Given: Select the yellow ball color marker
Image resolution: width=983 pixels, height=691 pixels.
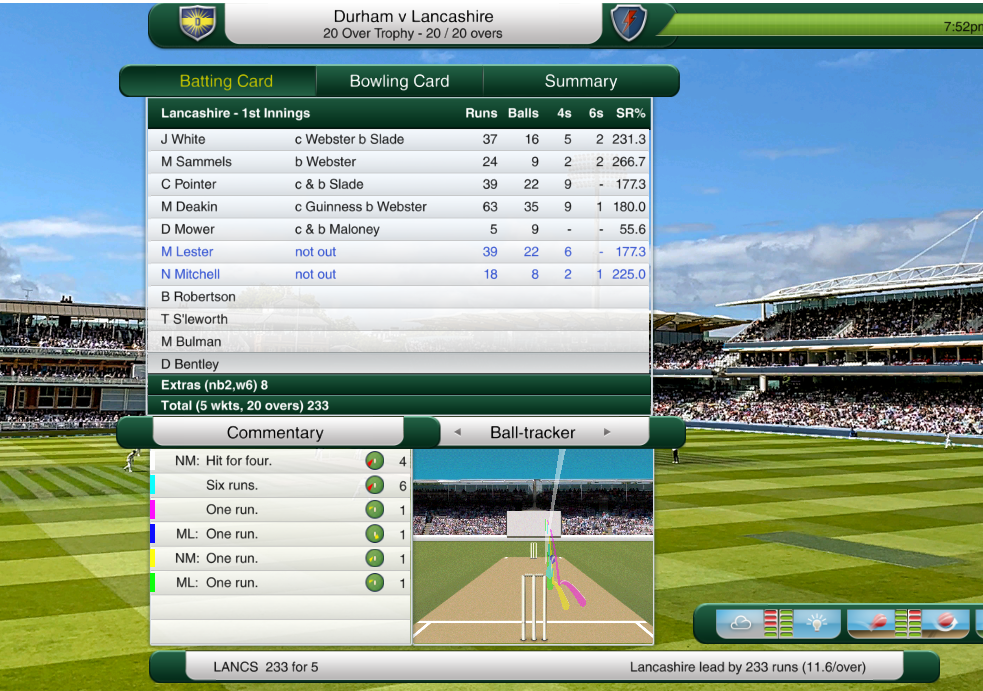Looking at the screenshot, I should [153, 558].
